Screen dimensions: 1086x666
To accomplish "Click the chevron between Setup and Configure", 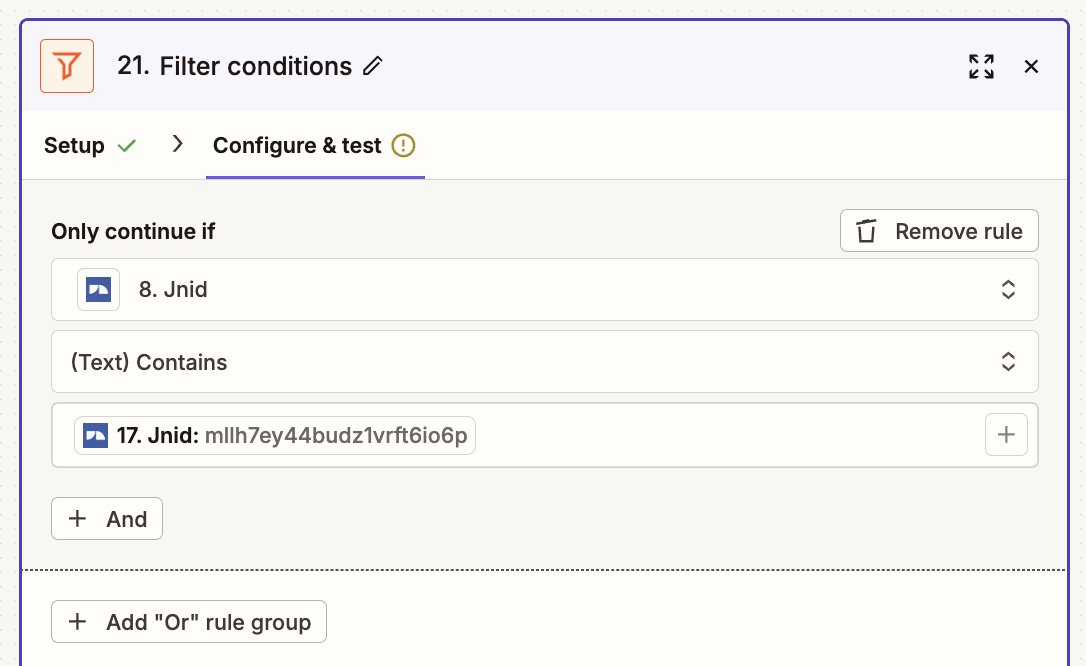I will coord(178,144).
